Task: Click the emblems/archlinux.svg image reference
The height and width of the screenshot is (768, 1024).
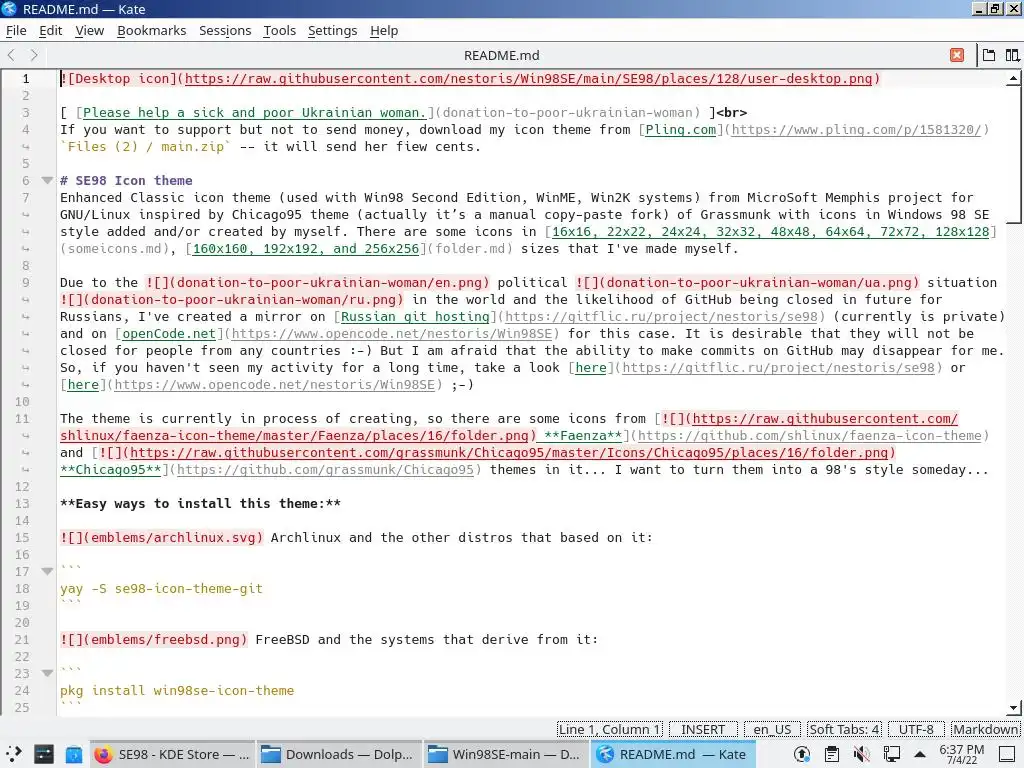Action: coord(162,537)
